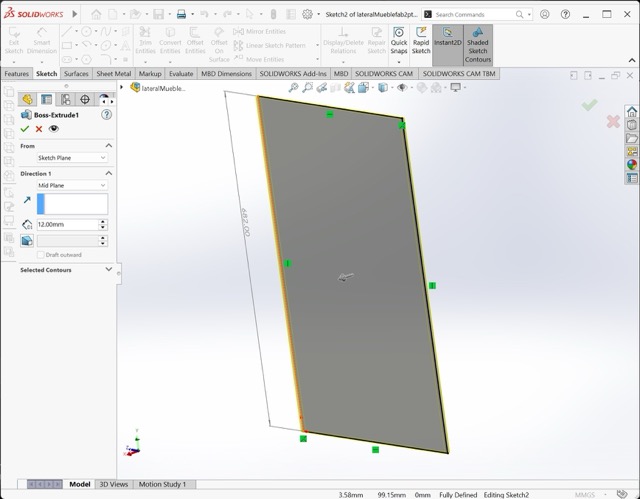Click Zoom to Area icon
The width and height of the screenshot is (640, 499).
click(x=307, y=87)
